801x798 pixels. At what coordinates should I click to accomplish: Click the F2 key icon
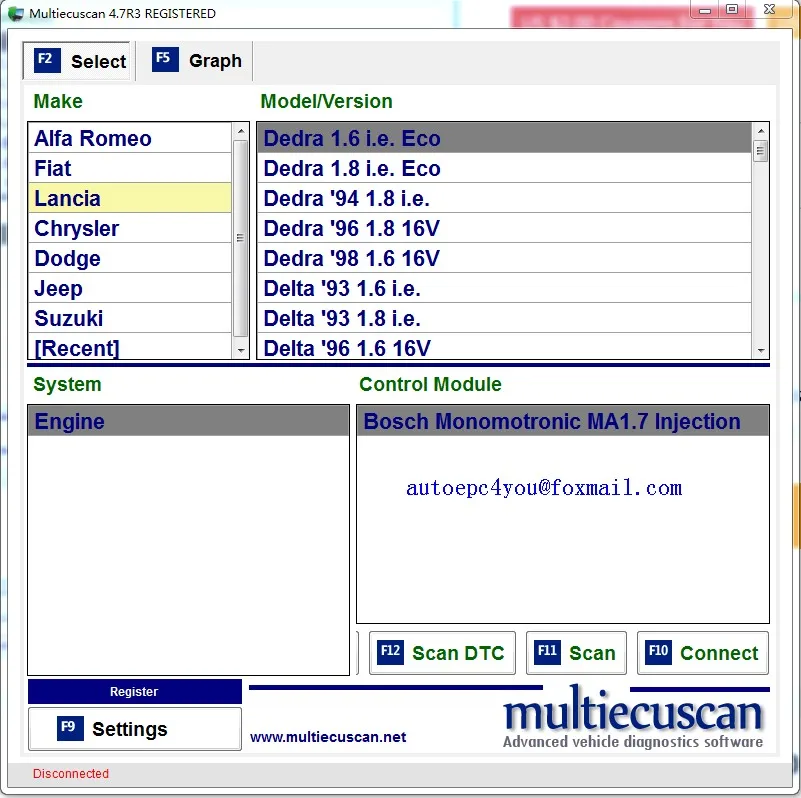coord(47,60)
